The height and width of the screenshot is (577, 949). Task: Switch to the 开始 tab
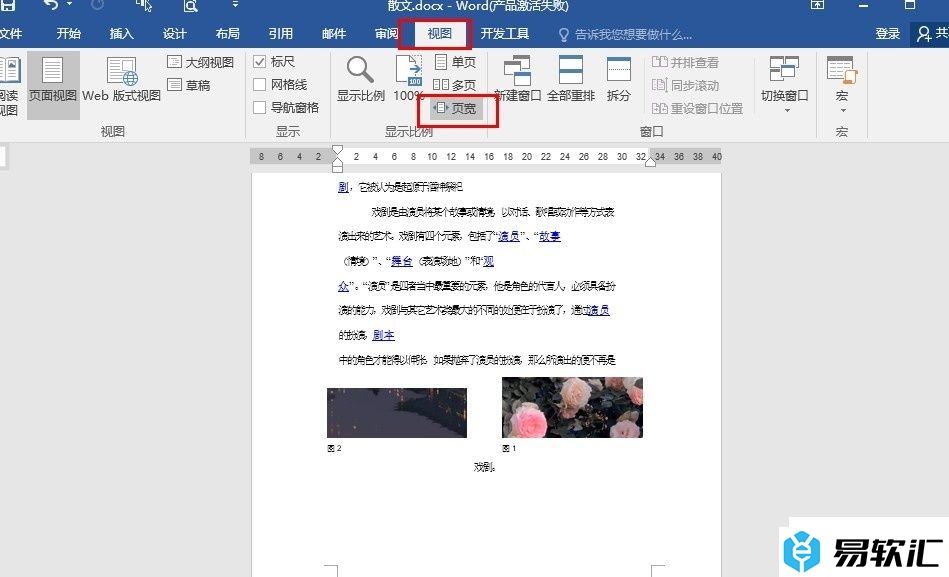(x=68, y=34)
